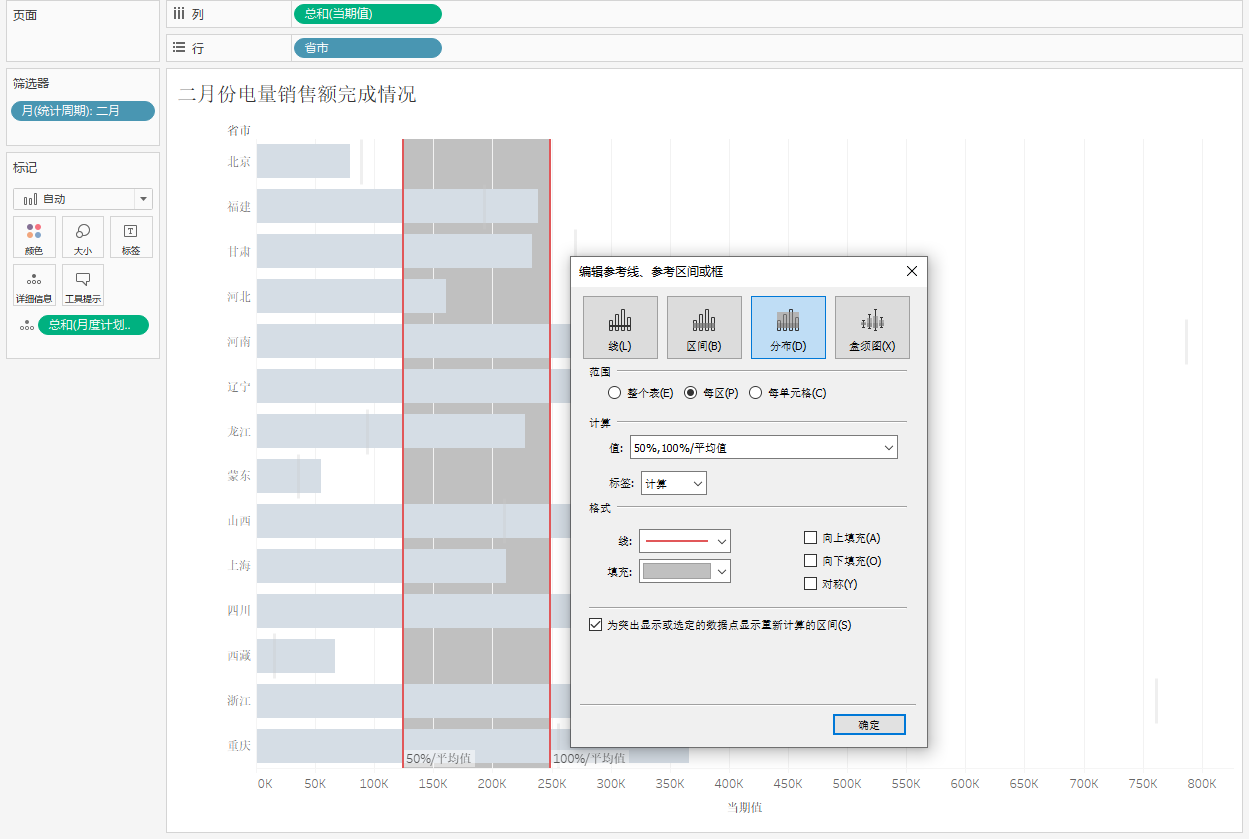
Task: Uncheck recalculated band for highlighted points option
Action: (x=596, y=625)
